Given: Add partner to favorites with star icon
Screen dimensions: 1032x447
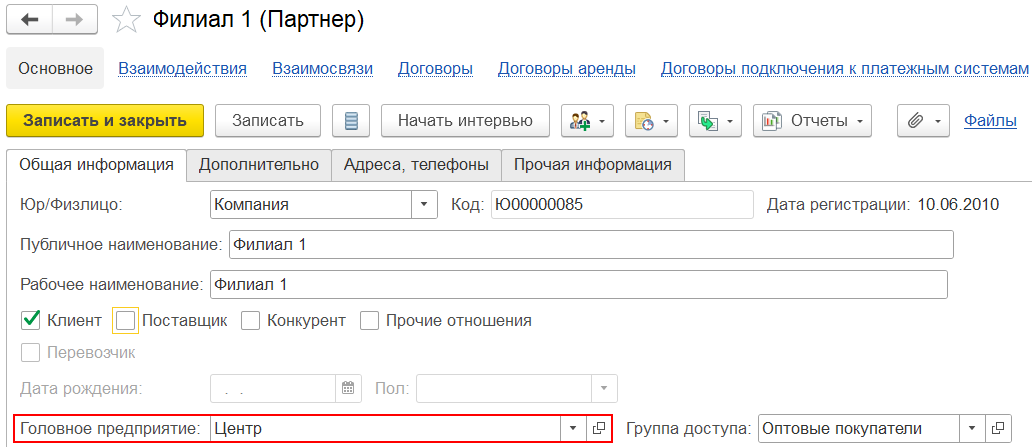Looking at the screenshot, I should tap(126, 20).
